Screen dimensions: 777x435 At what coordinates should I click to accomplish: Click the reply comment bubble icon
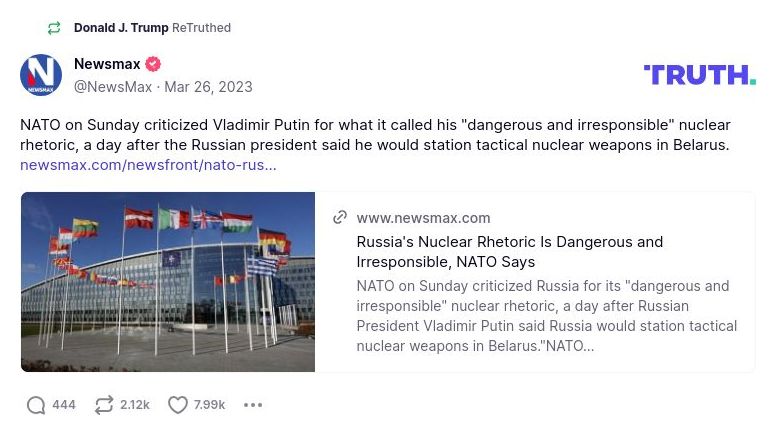36,405
